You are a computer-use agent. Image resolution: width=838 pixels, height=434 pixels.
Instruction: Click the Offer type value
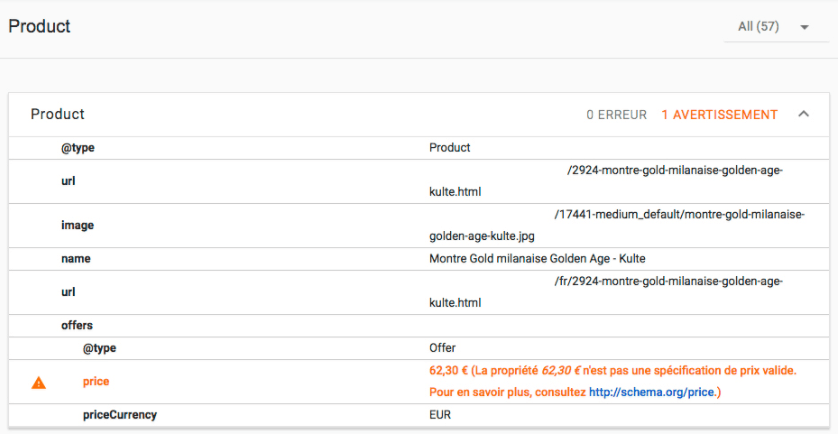pyautogui.click(x=442, y=348)
